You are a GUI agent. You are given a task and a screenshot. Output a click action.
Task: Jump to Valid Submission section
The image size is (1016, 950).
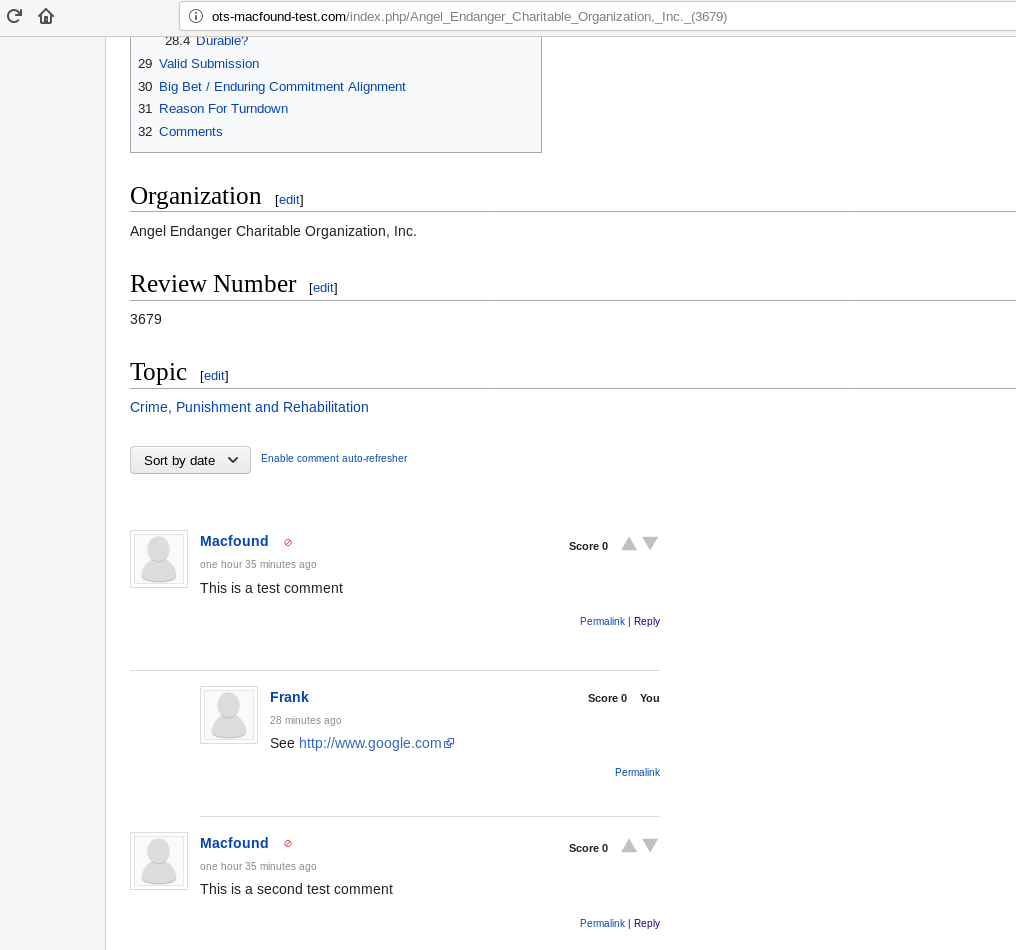[x=209, y=64]
